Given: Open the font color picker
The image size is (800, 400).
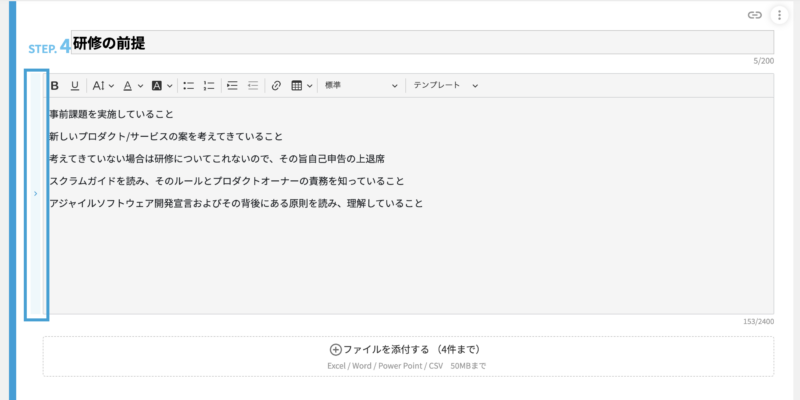Looking at the screenshot, I should coord(133,86).
